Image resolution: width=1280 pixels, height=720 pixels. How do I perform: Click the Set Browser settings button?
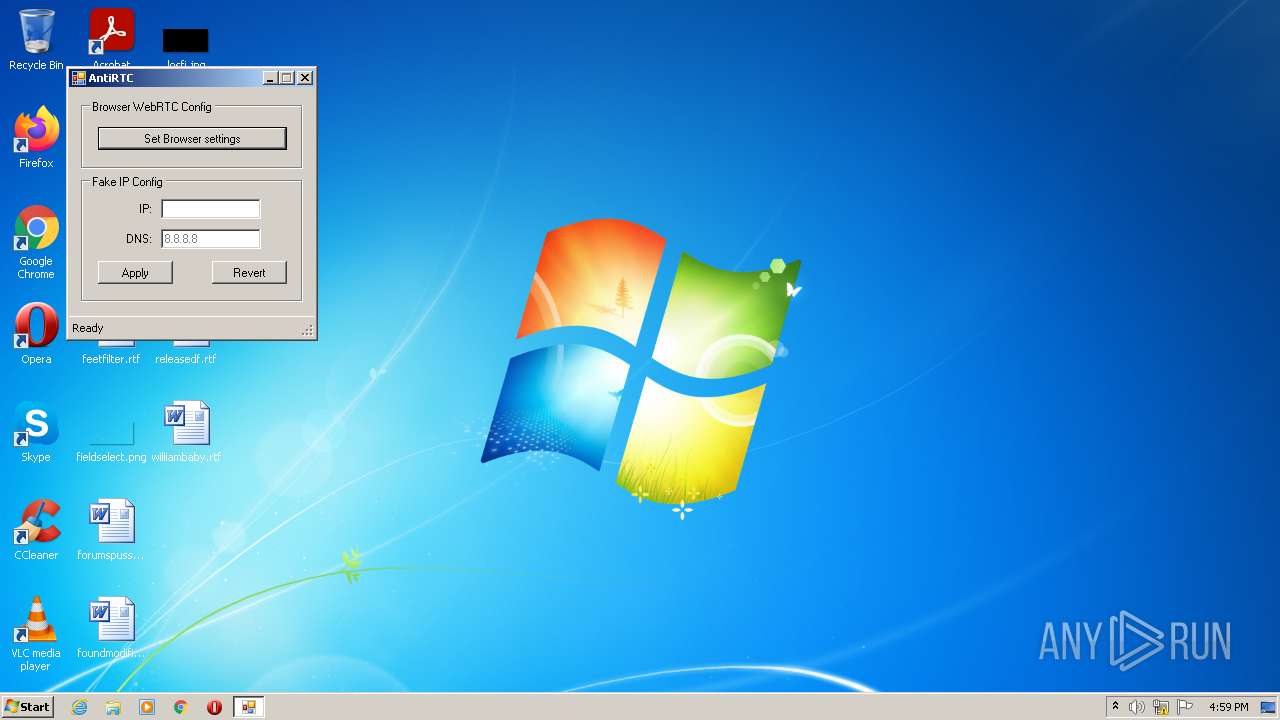[x=192, y=138]
